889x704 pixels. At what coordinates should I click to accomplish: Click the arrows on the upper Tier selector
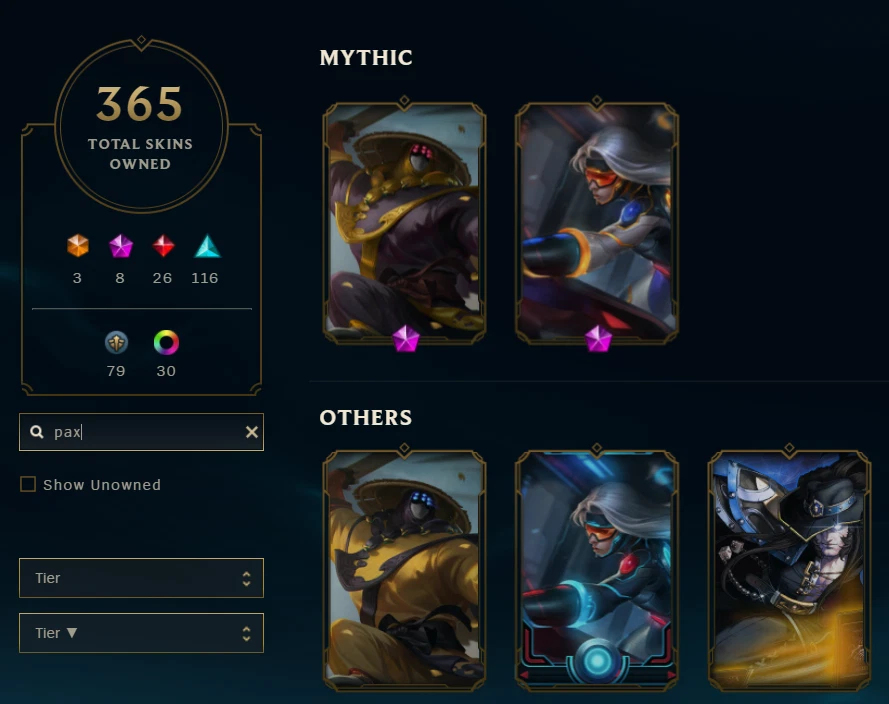click(x=246, y=578)
